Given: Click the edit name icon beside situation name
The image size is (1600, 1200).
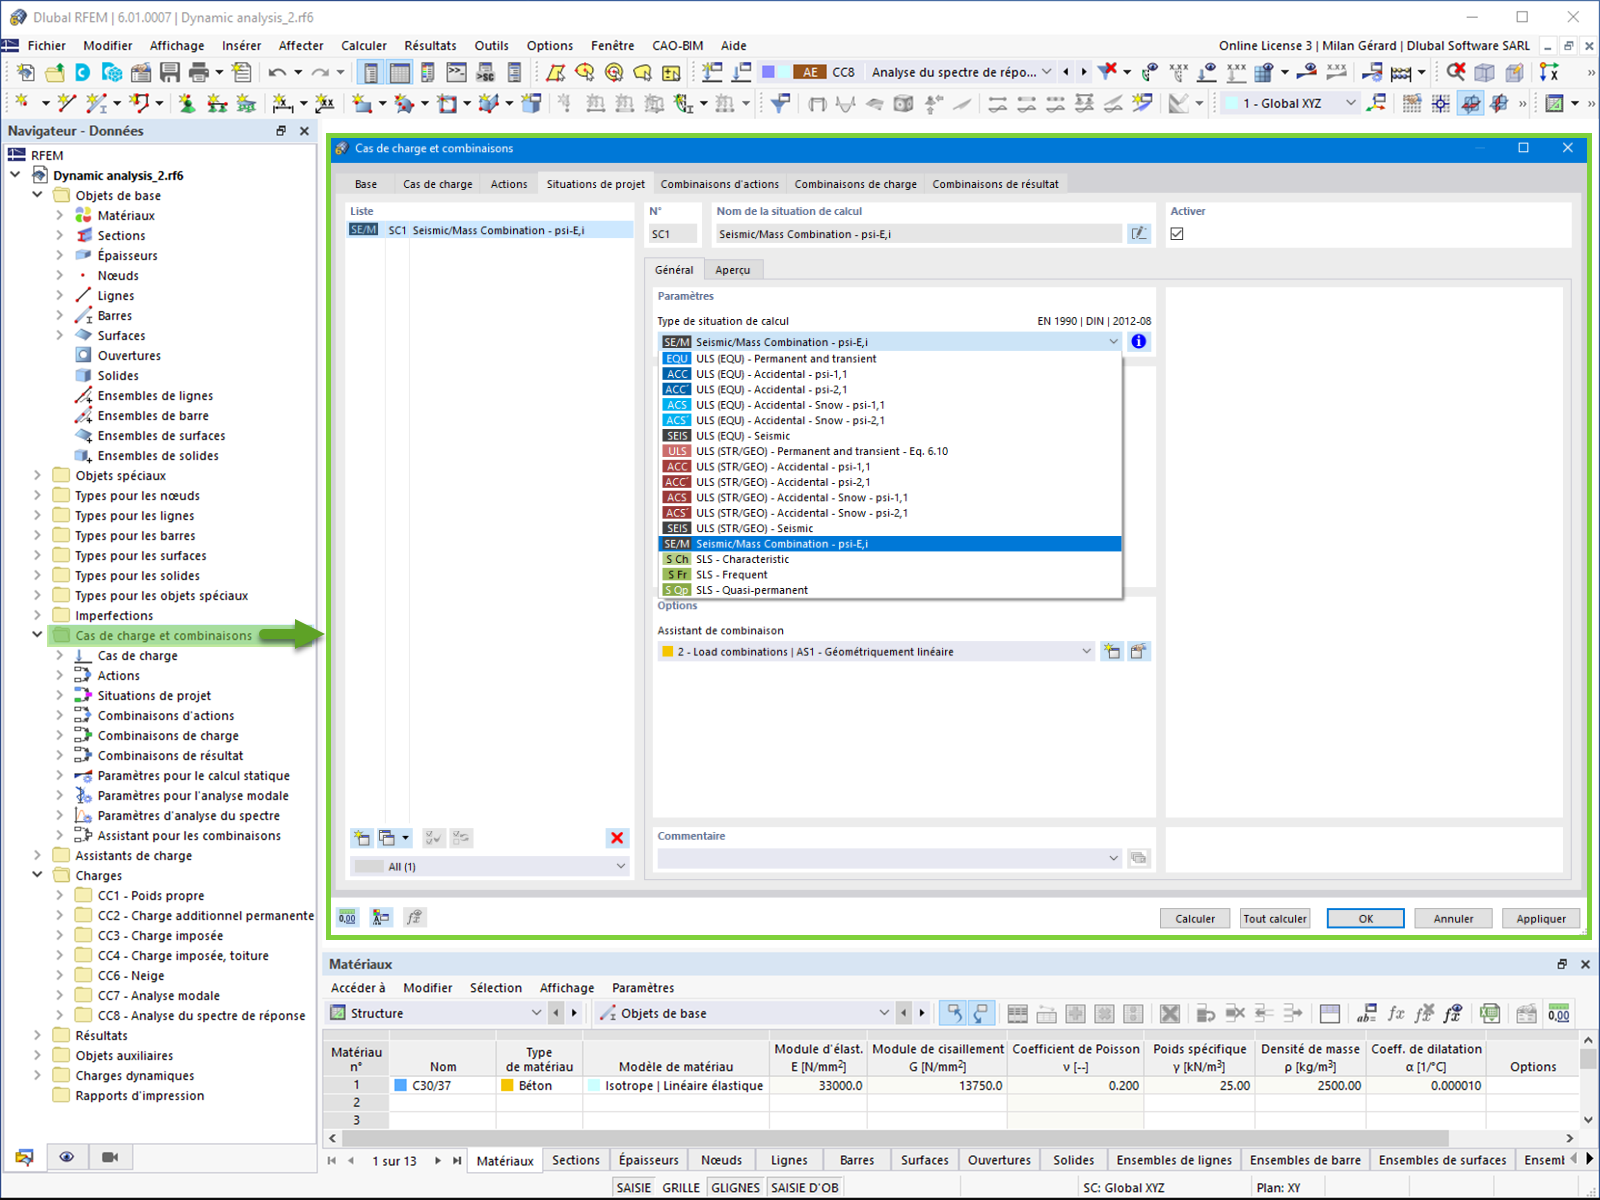Looking at the screenshot, I should pyautogui.click(x=1139, y=234).
